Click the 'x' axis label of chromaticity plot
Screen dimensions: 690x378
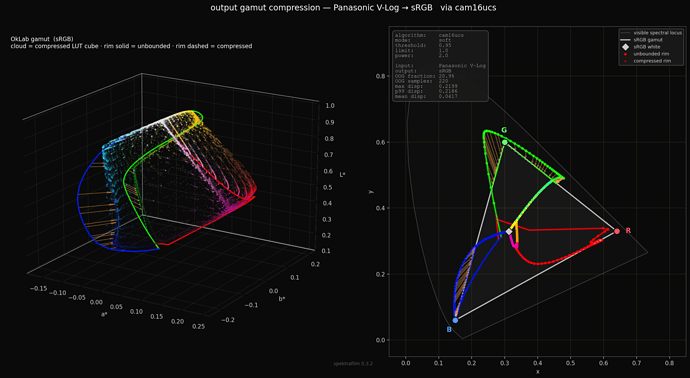(x=537, y=372)
